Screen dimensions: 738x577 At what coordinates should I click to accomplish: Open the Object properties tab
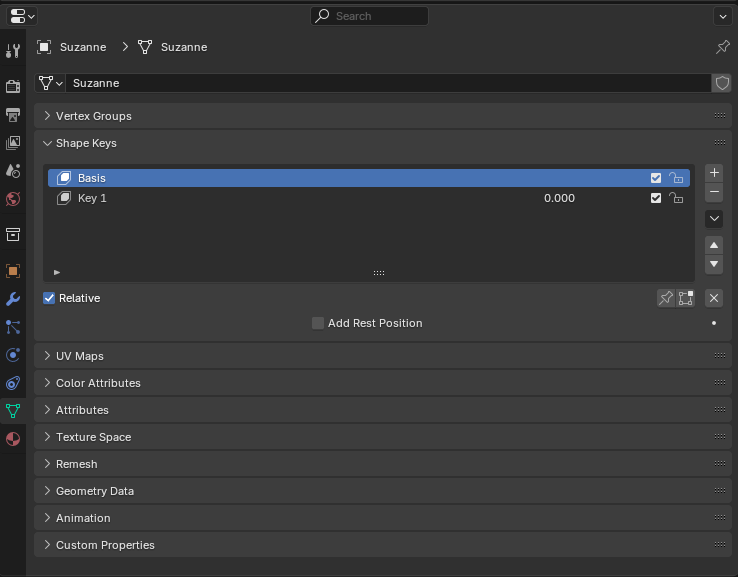pyautogui.click(x=13, y=271)
